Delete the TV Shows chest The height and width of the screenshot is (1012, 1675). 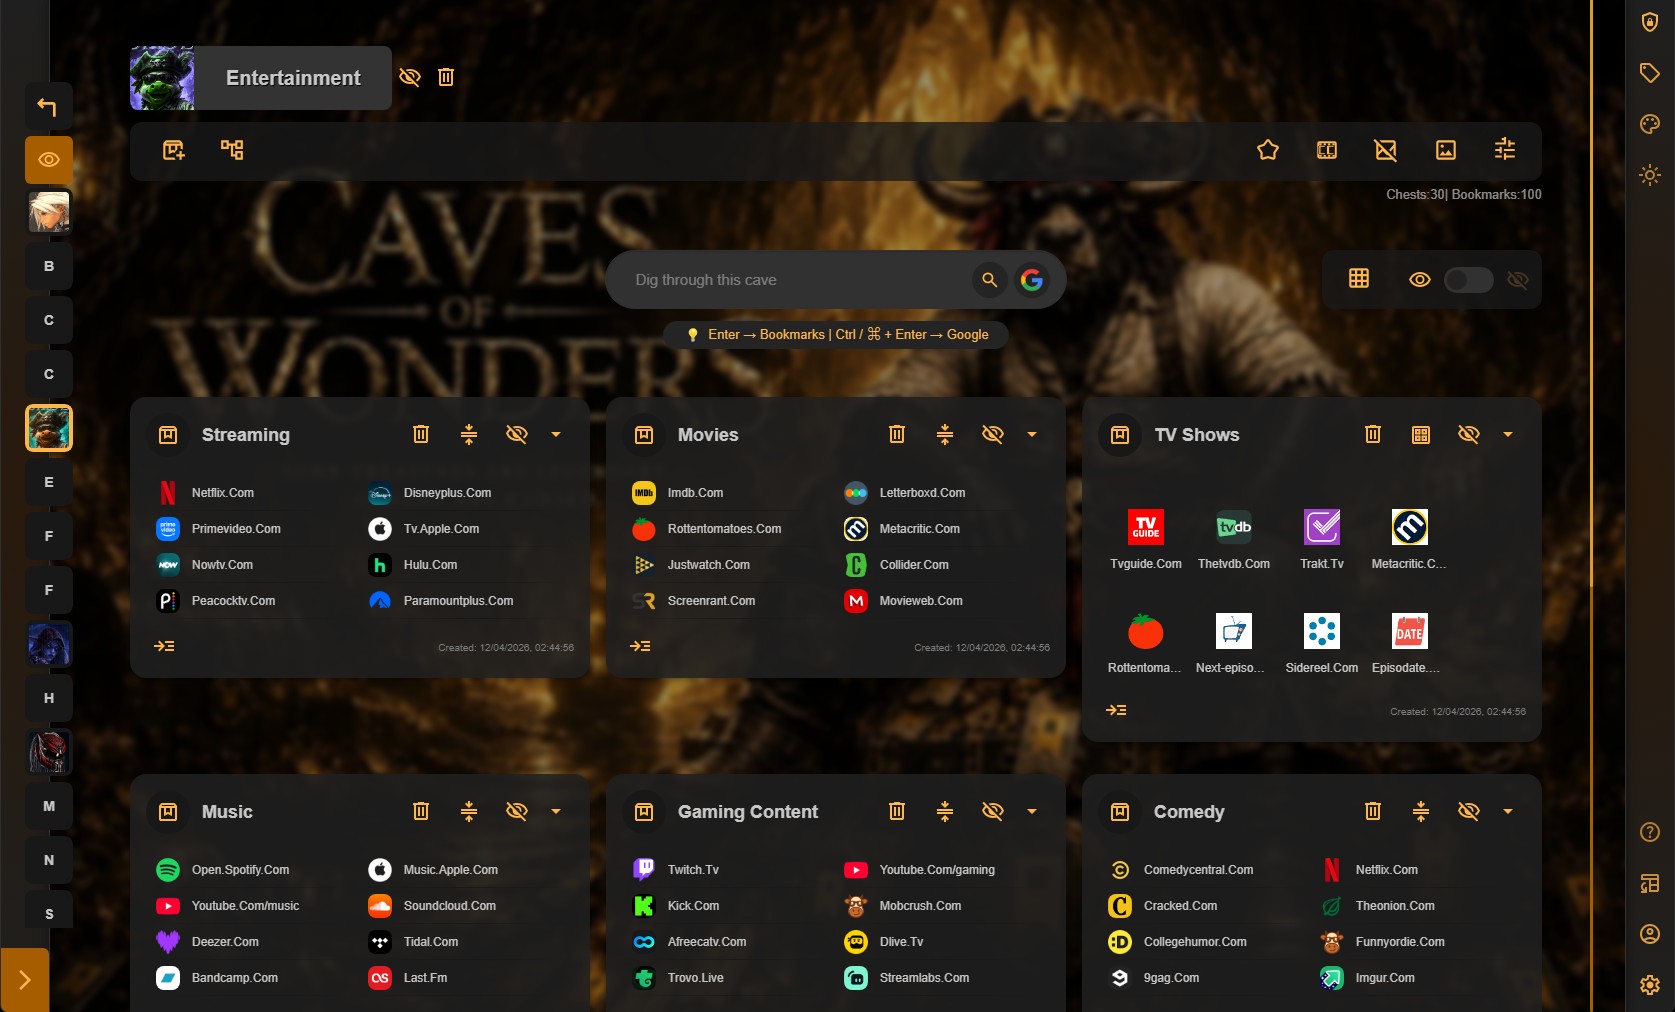pyautogui.click(x=1373, y=434)
